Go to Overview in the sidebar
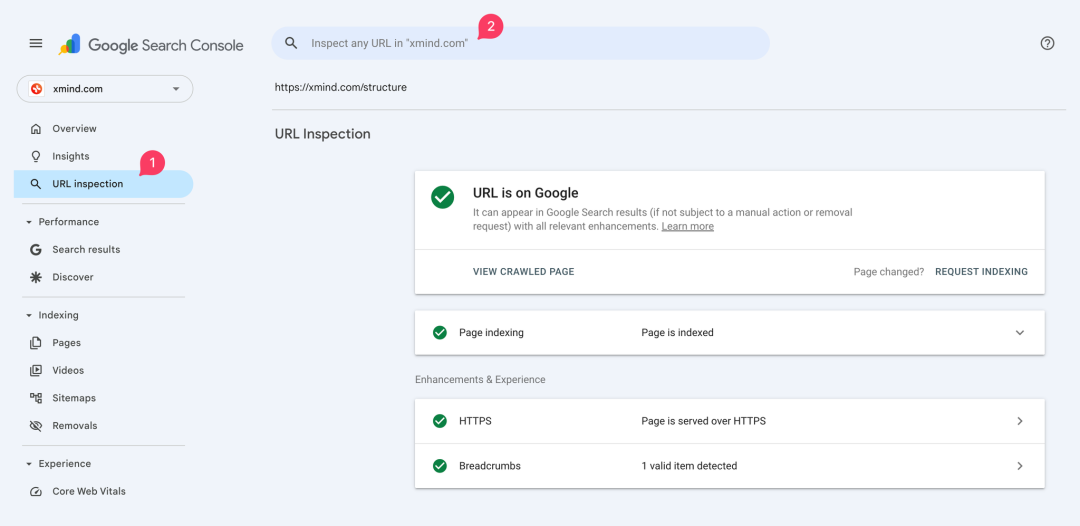The image size is (1080, 526). tap(103, 129)
